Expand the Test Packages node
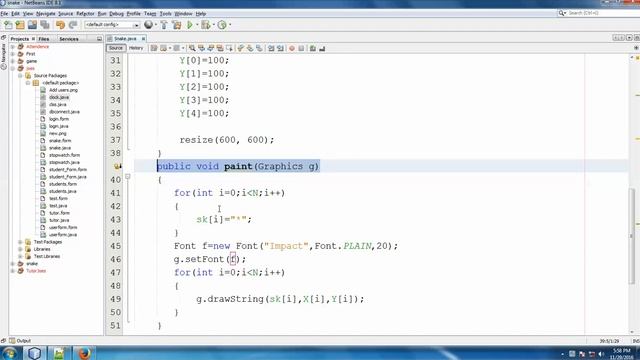This screenshot has width=640, height=360. [20, 242]
